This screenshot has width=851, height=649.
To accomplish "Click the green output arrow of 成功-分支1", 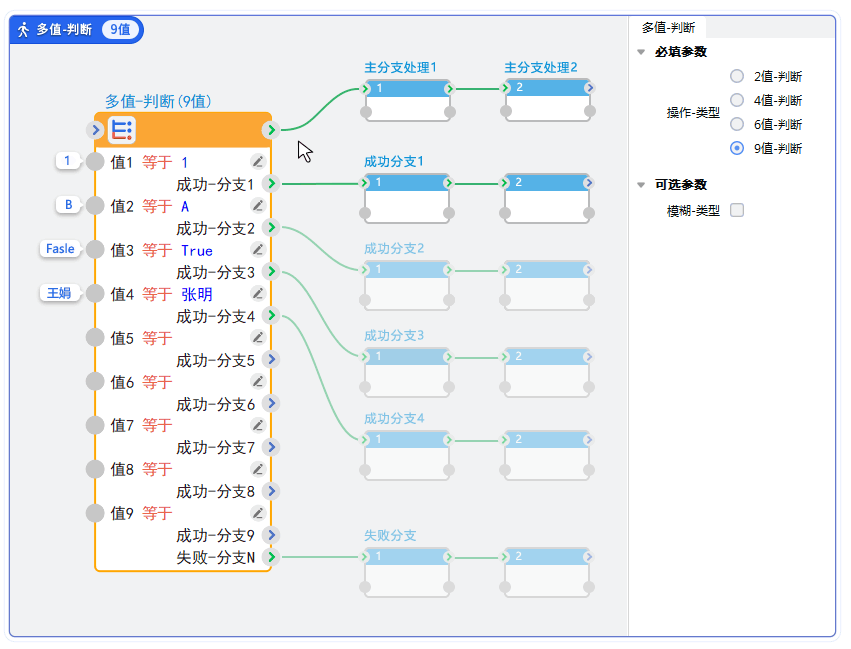I will click(270, 183).
